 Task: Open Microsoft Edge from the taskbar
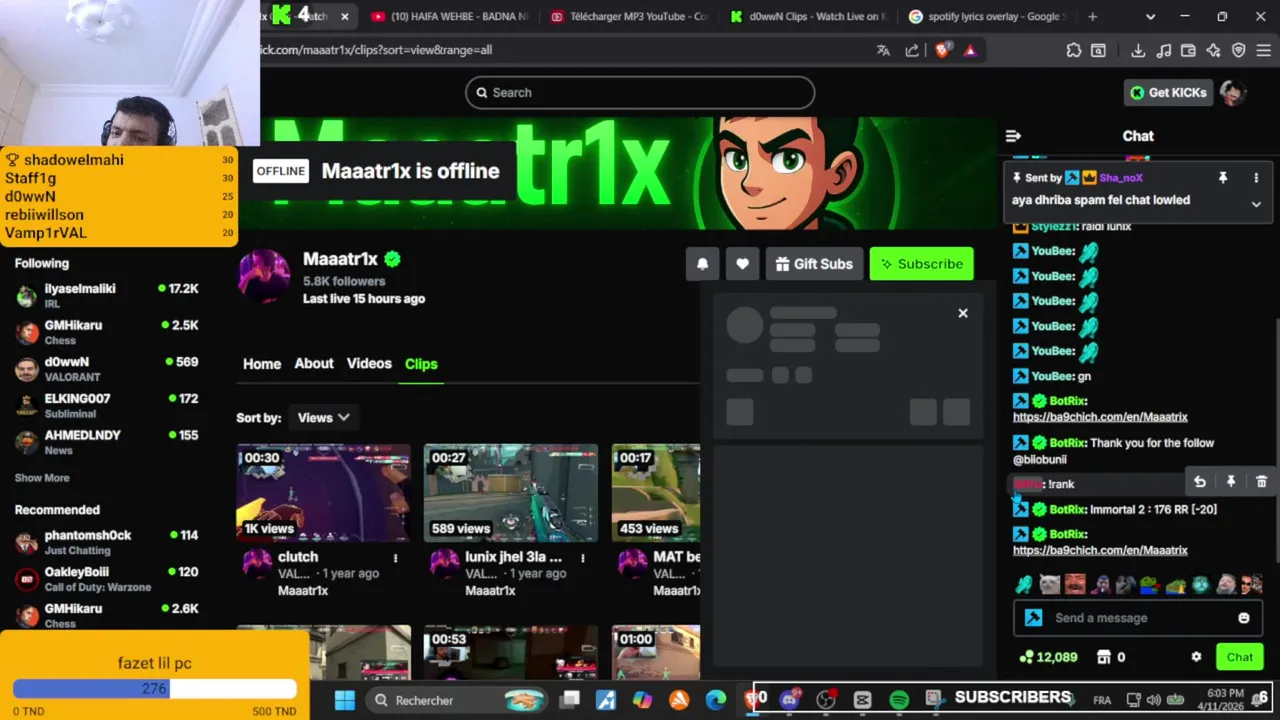click(x=716, y=700)
